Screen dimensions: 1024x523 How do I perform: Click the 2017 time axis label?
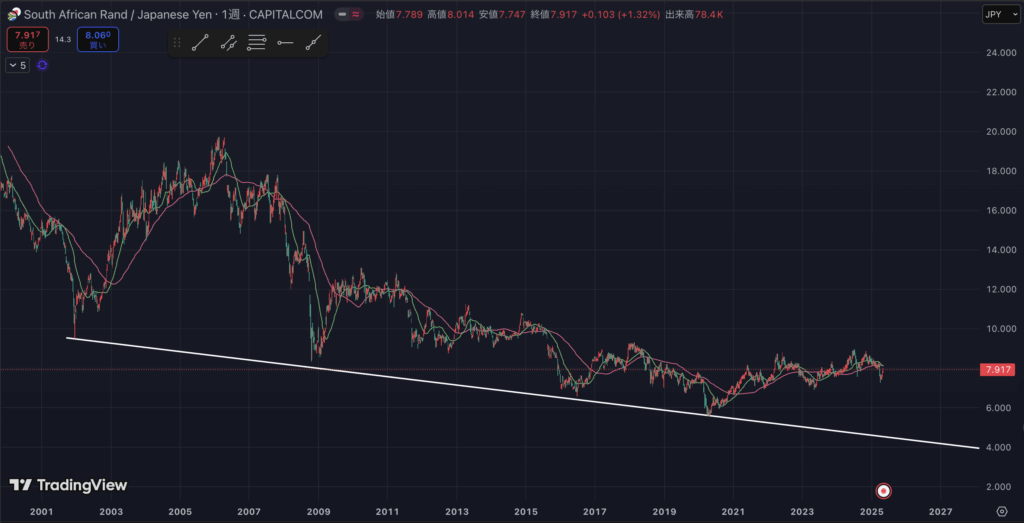coord(595,510)
